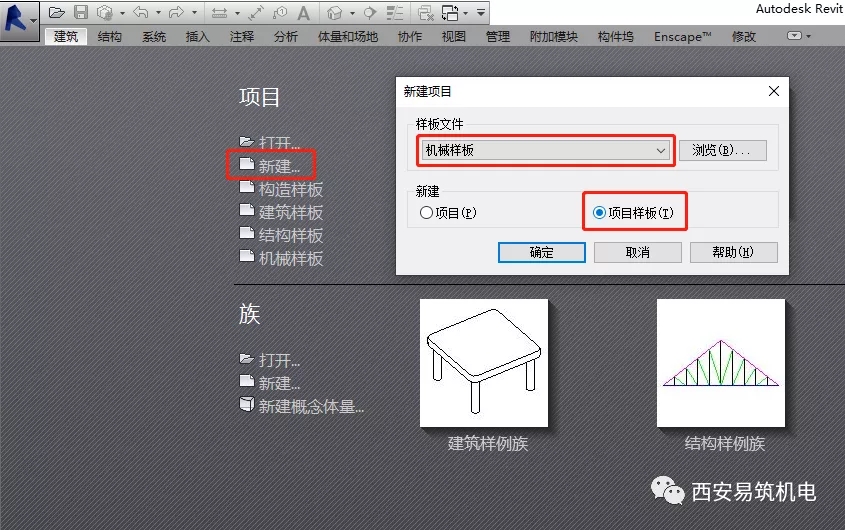
Task: Switch to the 结构 ribbon tab
Action: coord(110,36)
